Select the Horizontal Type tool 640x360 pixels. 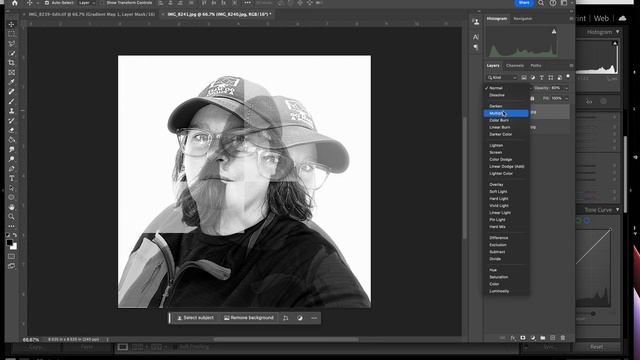coord(11,178)
